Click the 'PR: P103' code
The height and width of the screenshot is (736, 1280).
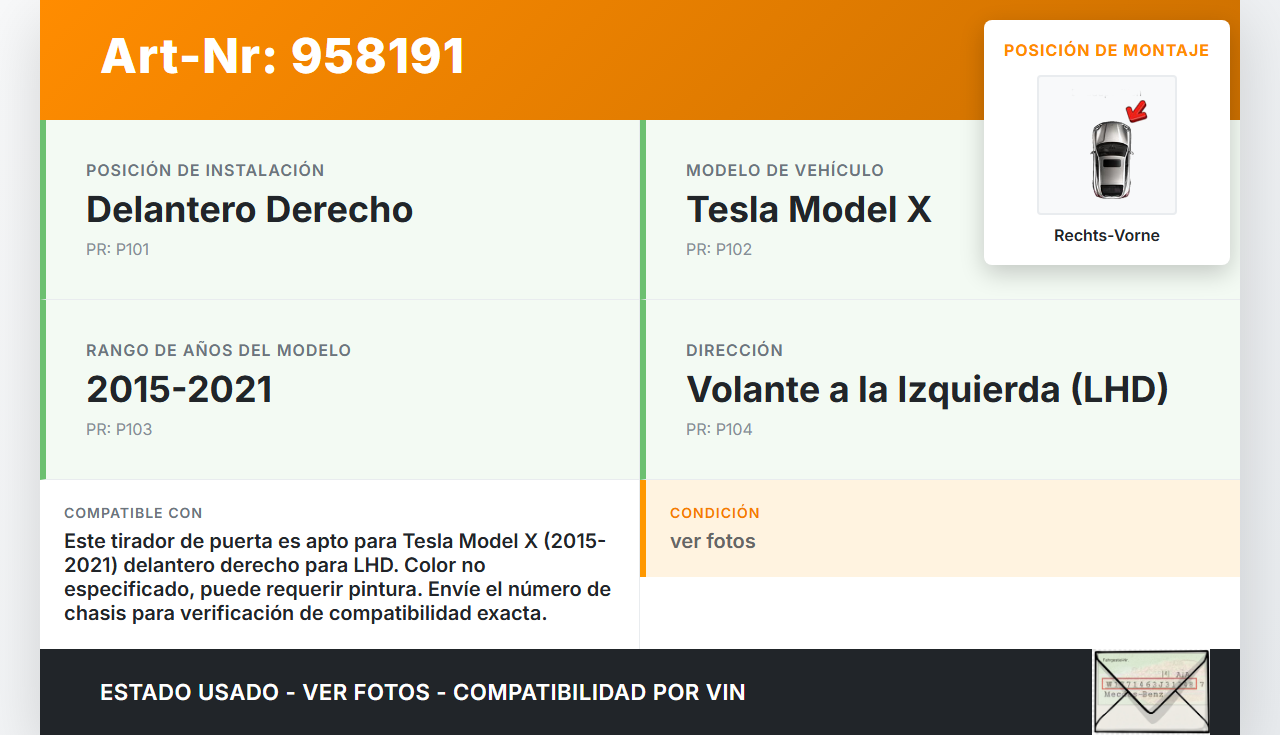click(x=119, y=429)
